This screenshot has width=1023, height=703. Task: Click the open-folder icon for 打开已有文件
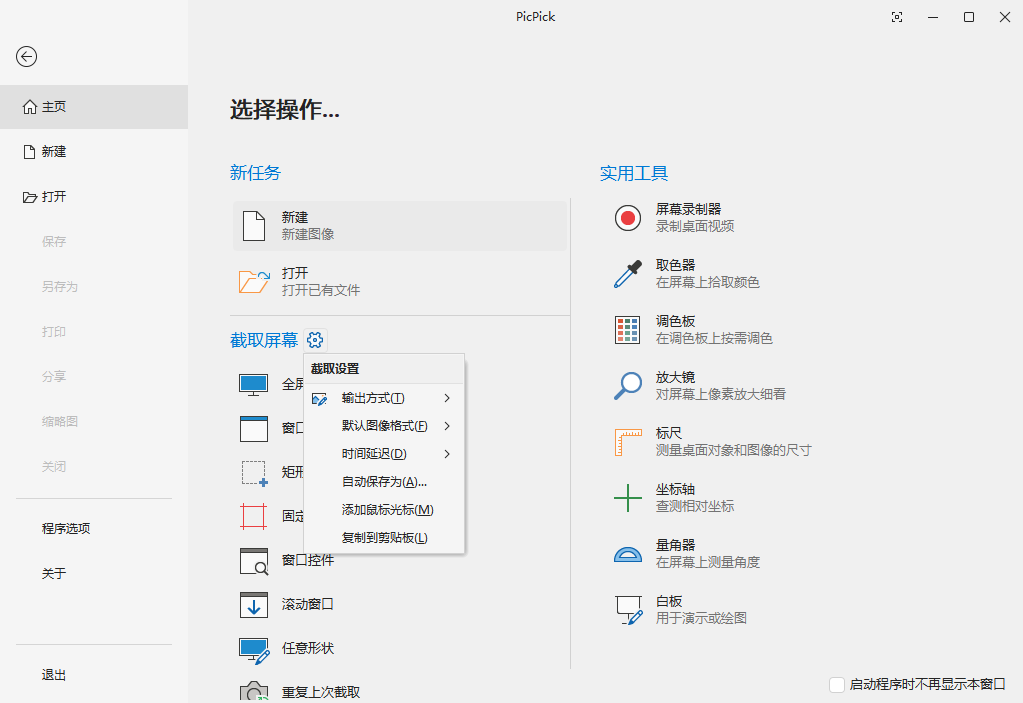[x=254, y=281]
